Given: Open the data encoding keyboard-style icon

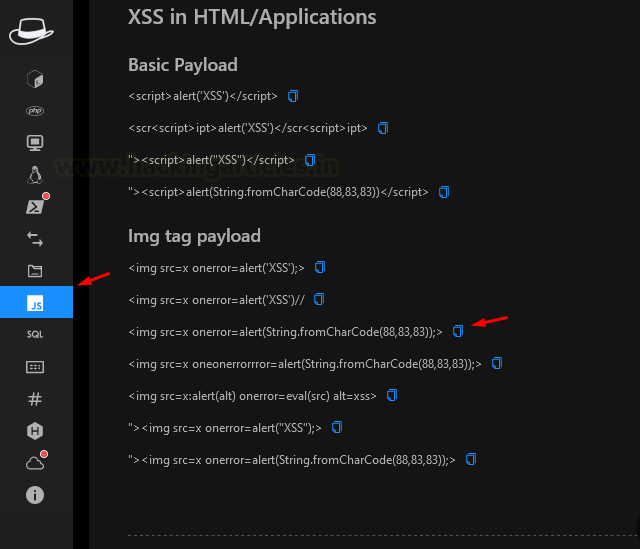Looking at the screenshot, I should (35, 367).
